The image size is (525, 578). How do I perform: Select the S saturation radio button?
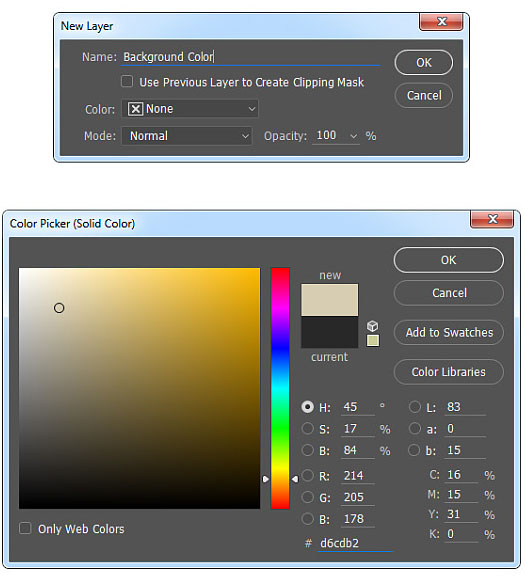(x=307, y=428)
